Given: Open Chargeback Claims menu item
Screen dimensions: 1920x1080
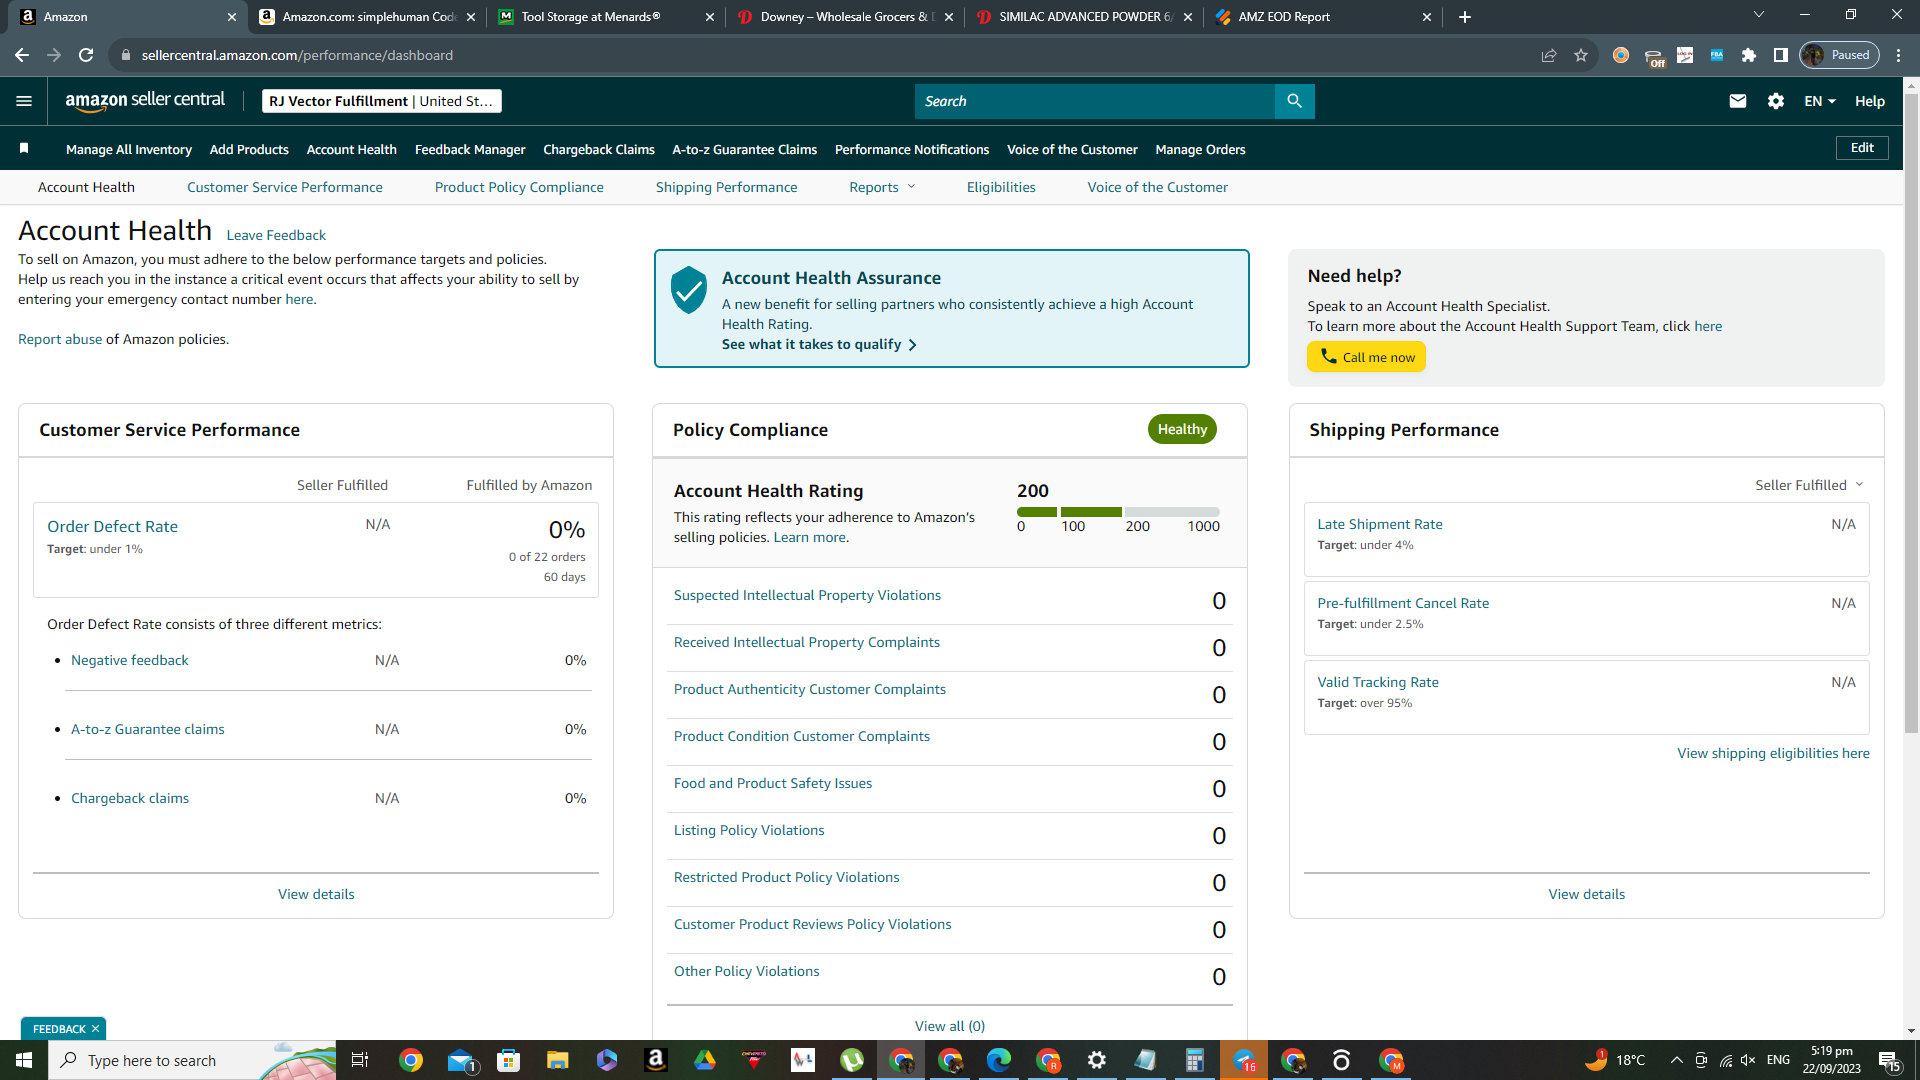Looking at the screenshot, I should point(599,149).
